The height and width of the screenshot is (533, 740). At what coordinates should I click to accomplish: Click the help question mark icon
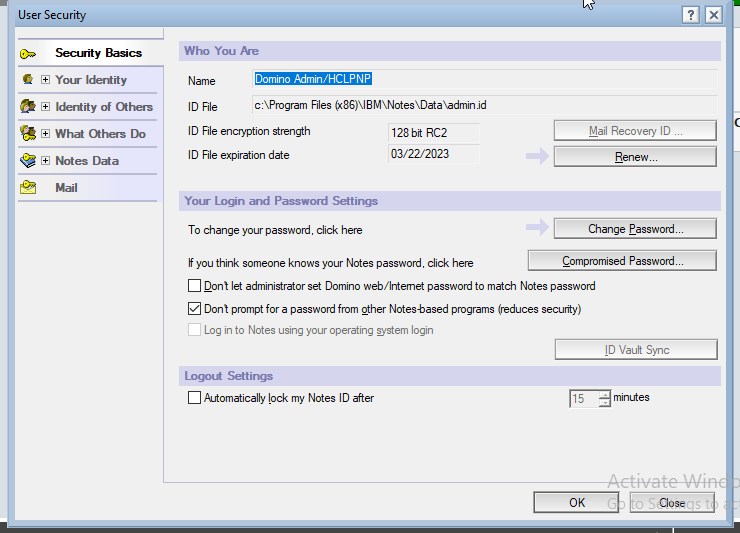point(690,15)
